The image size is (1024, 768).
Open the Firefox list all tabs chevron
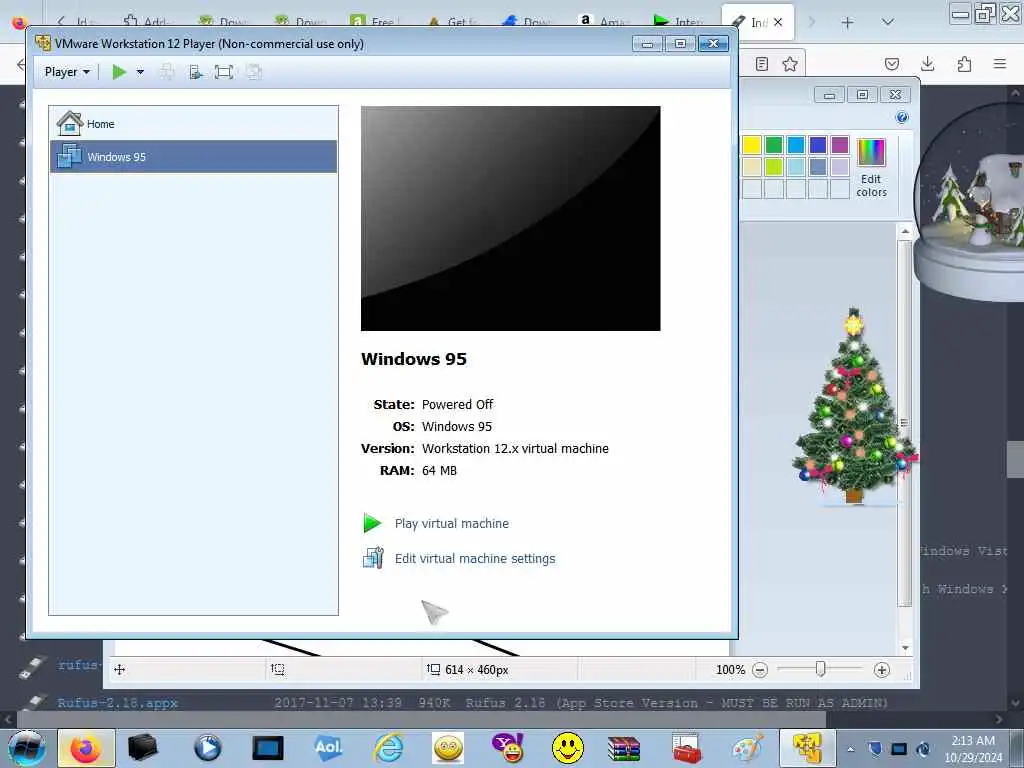888,22
